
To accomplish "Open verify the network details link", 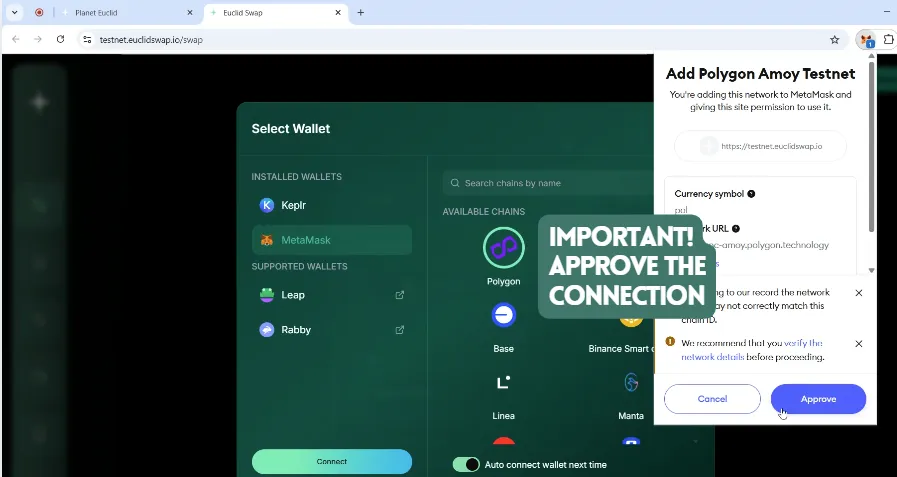I will 752,350.
